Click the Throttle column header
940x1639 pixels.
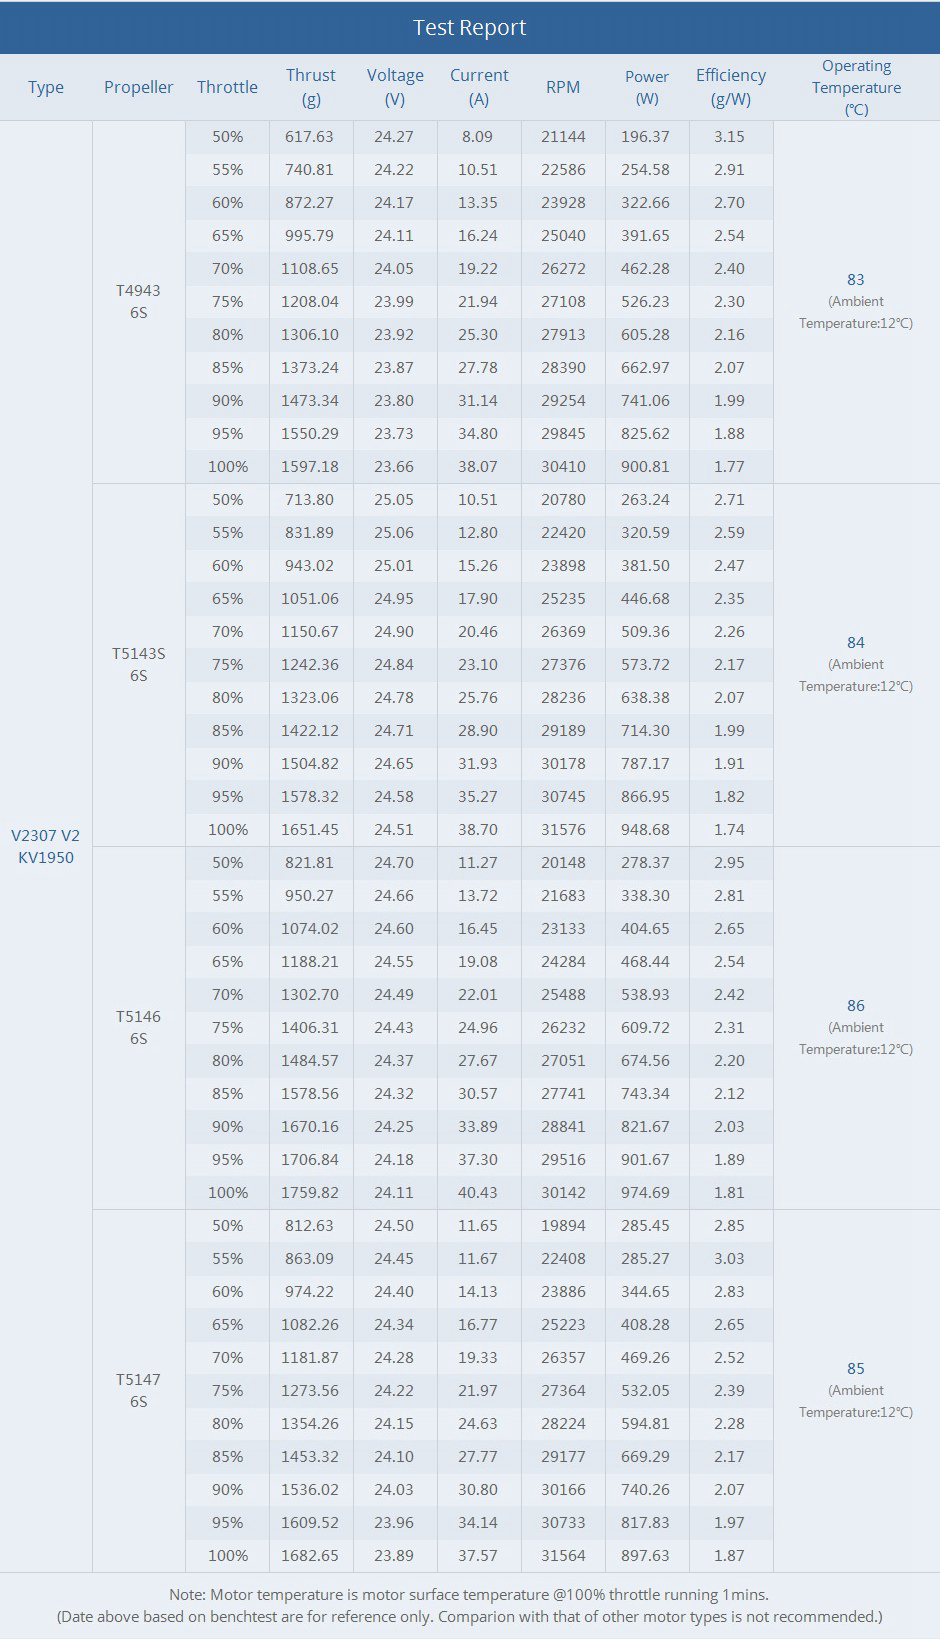[x=227, y=88]
